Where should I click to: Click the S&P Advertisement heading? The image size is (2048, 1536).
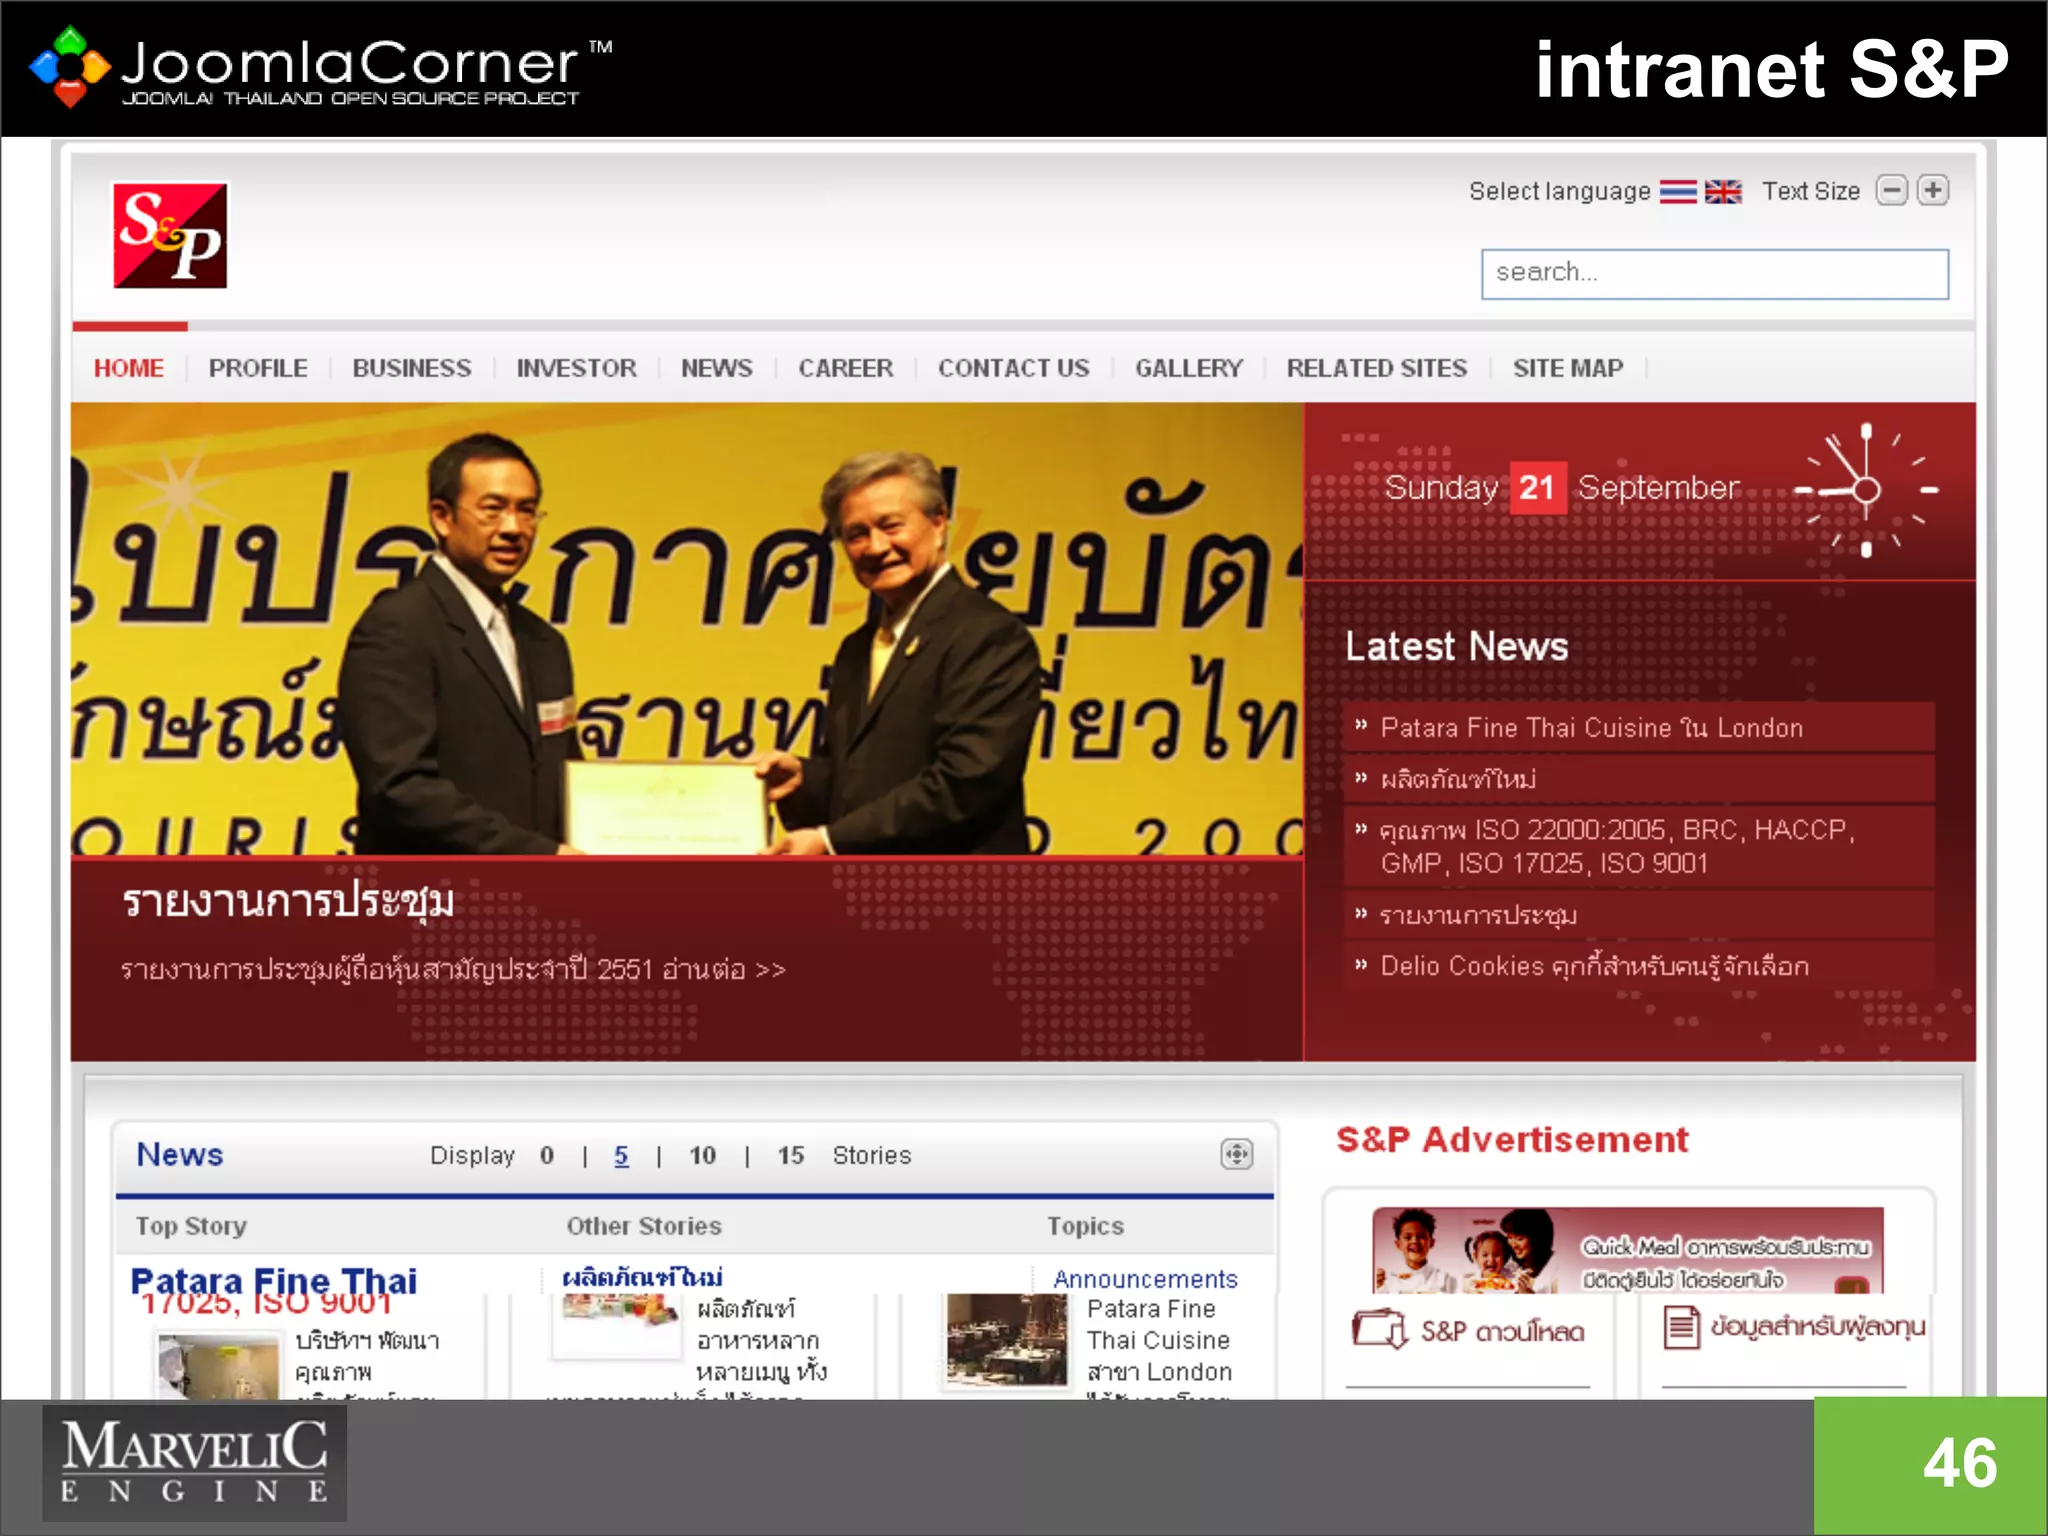pyautogui.click(x=1512, y=1139)
